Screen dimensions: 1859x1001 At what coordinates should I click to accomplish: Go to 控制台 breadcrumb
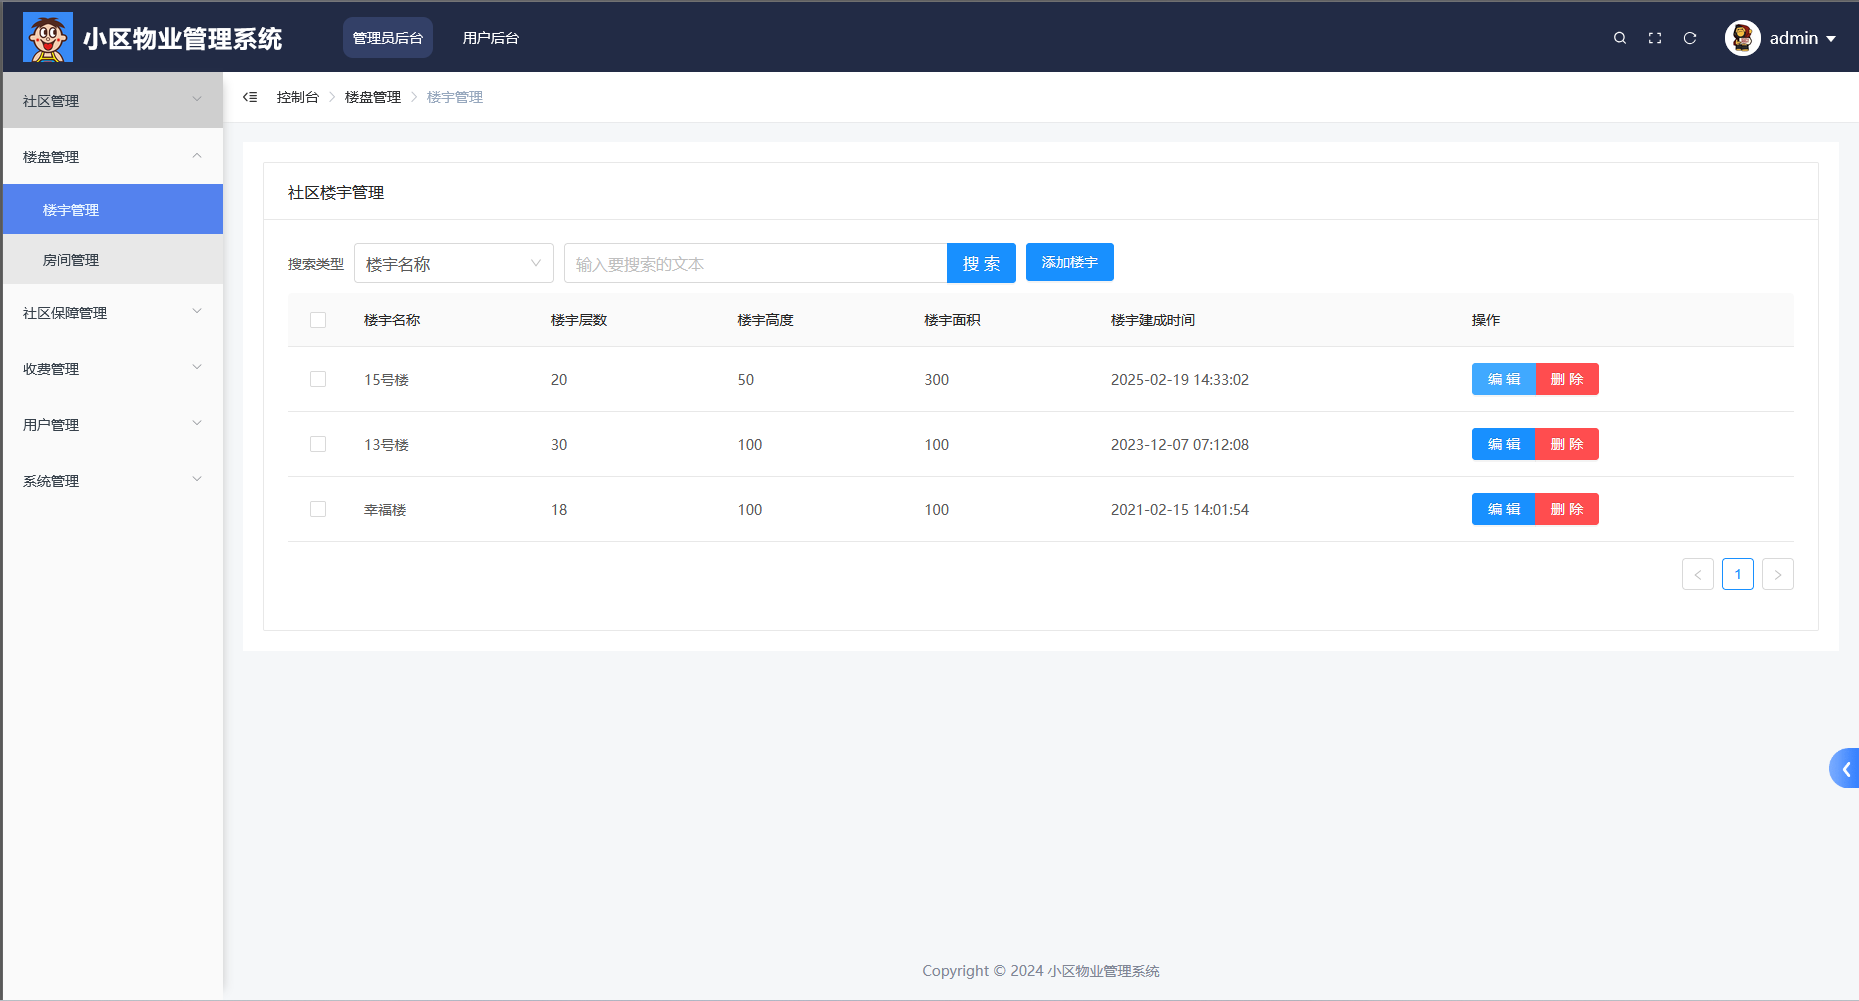[x=298, y=97]
